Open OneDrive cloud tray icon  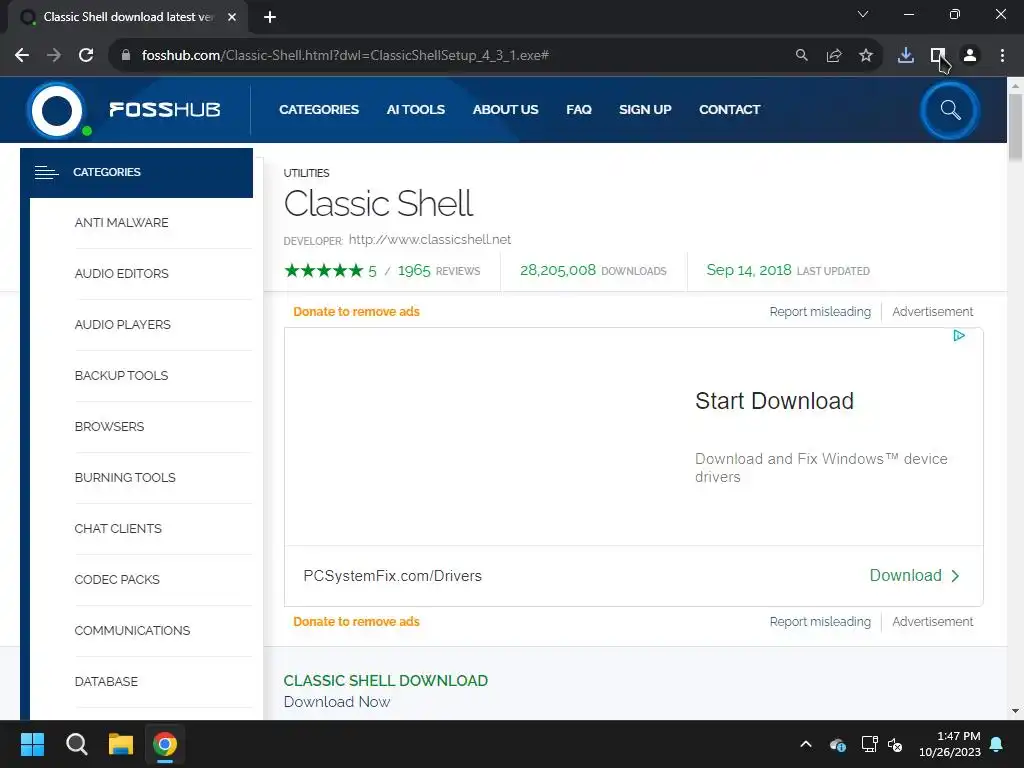838,744
